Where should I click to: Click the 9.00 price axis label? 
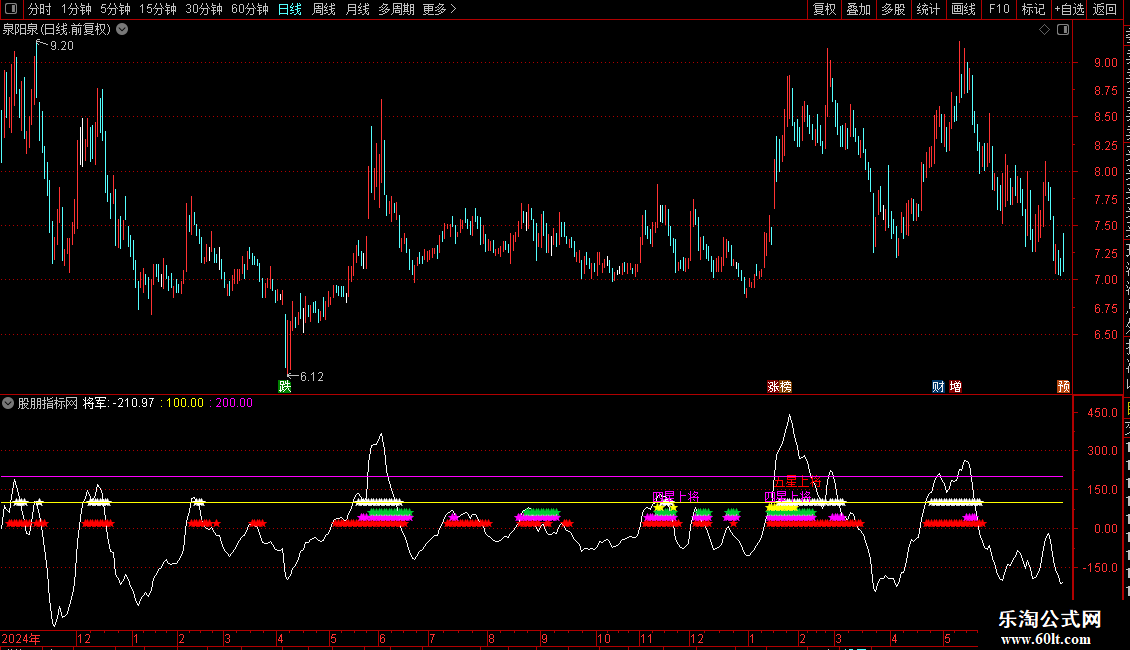coord(1105,63)
